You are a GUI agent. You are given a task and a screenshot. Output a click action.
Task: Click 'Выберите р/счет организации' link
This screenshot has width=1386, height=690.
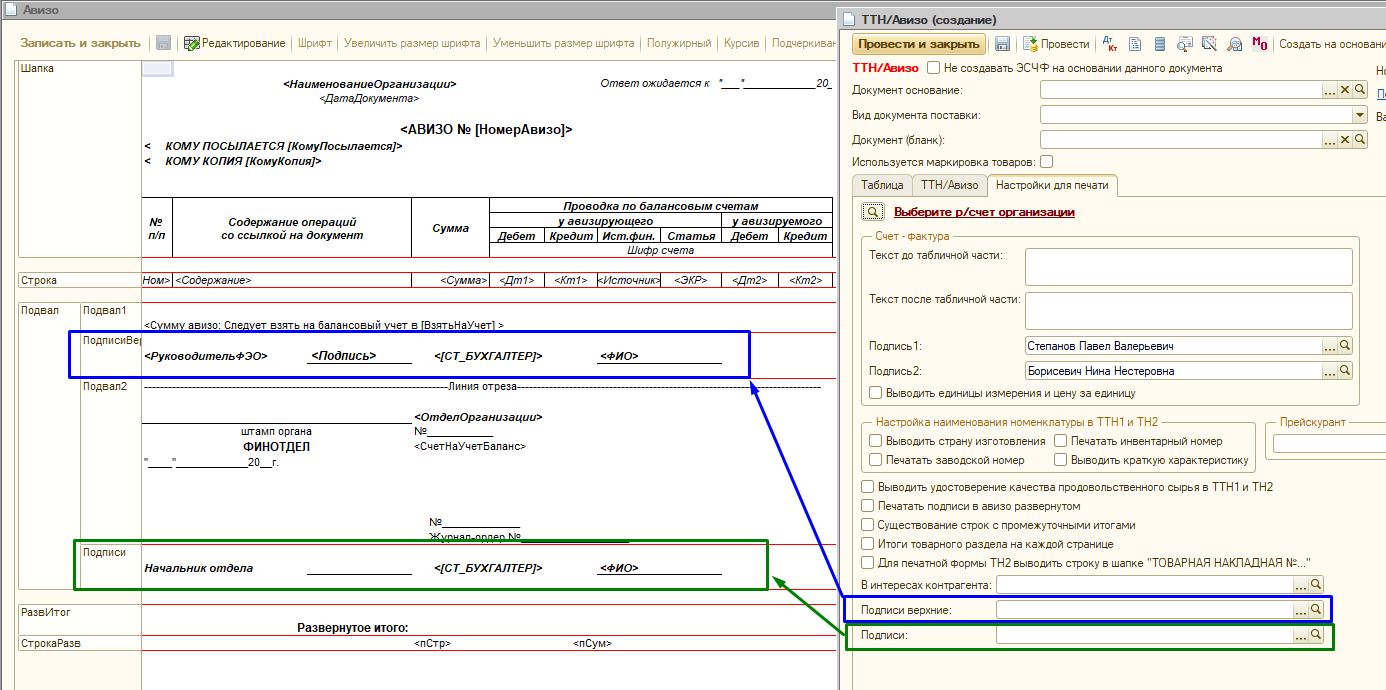pyautogui.click(x=984, y=212)
